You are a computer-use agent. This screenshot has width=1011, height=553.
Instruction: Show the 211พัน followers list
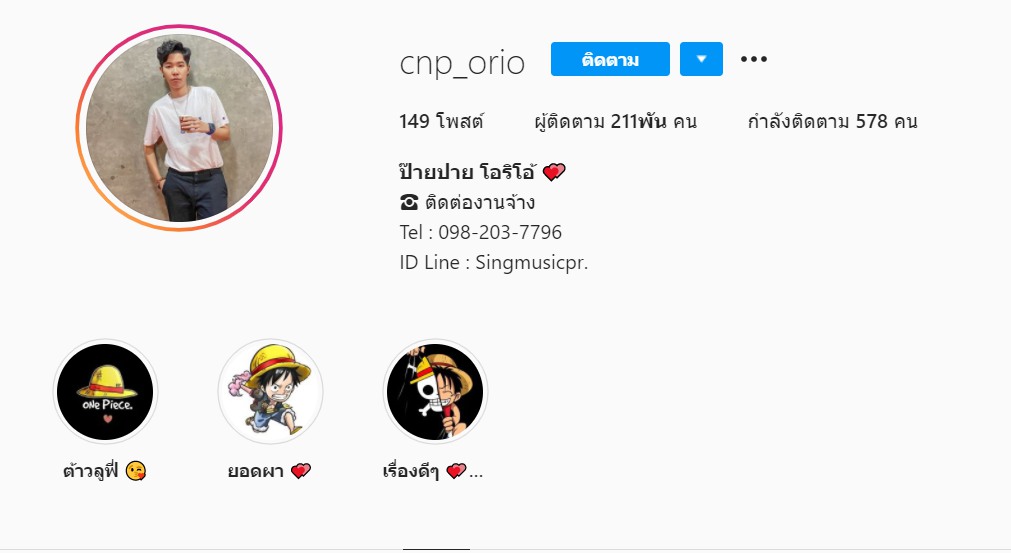(616, 121)
